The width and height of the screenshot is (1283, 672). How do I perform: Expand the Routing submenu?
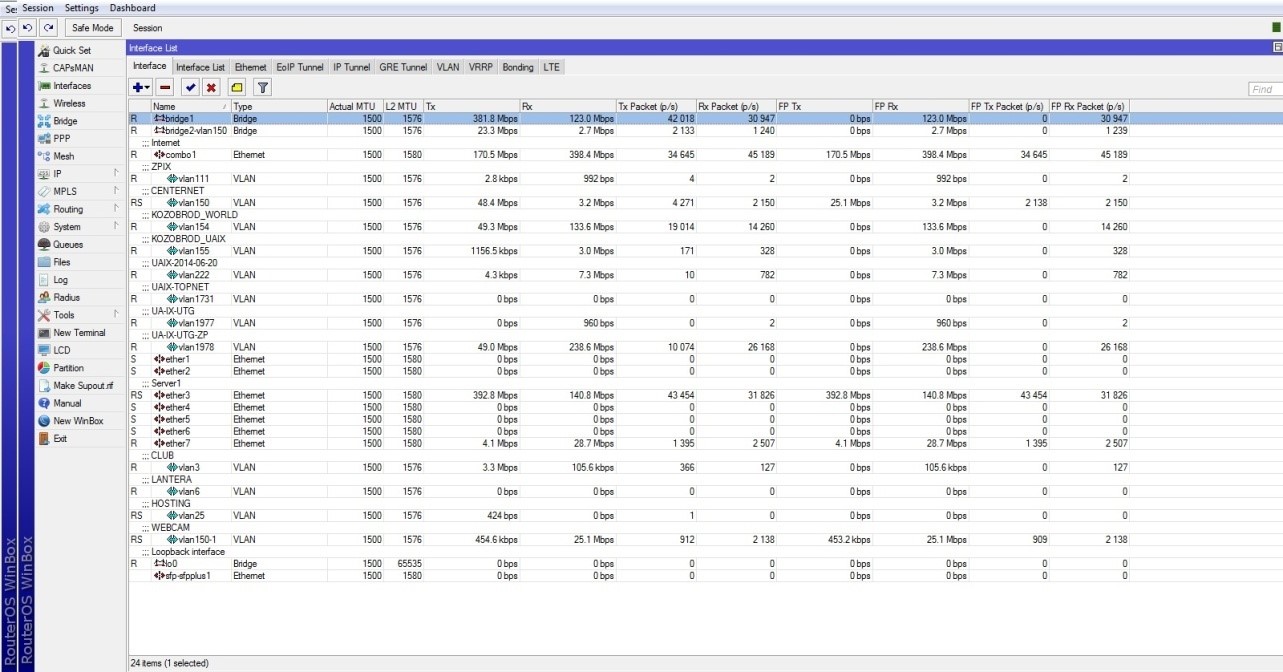(x=68, y=210)
